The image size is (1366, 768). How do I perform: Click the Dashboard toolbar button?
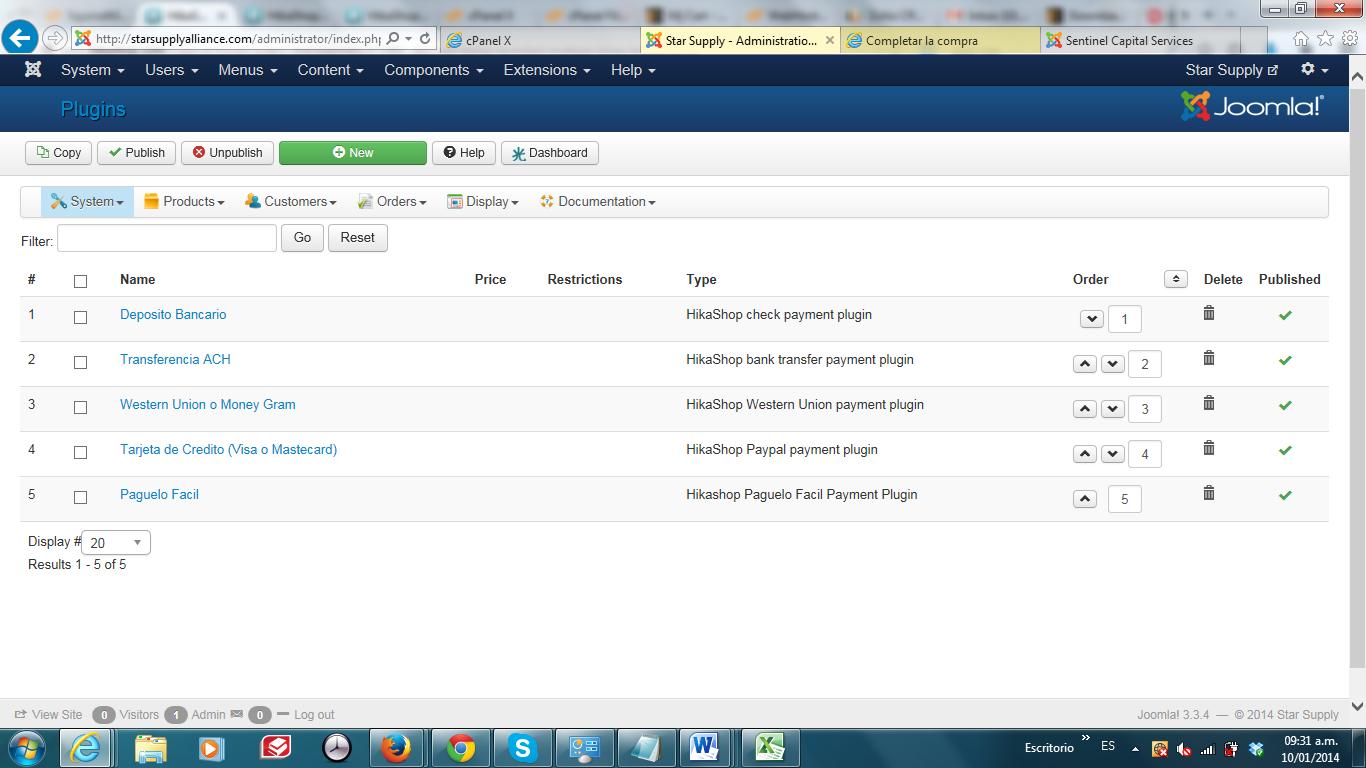coord(550,153)
